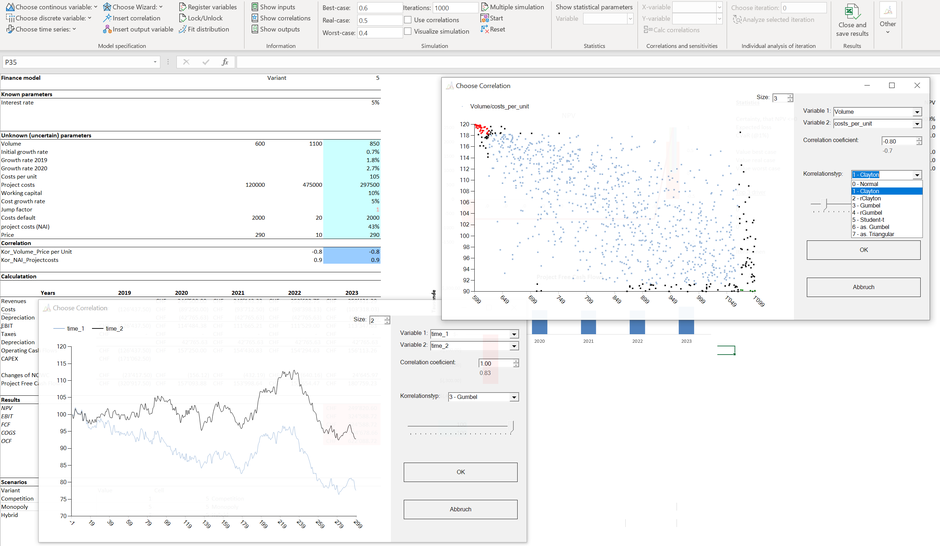Click the Choose discrete variable icon
The image size is (940, 546).
click(10, 18)
